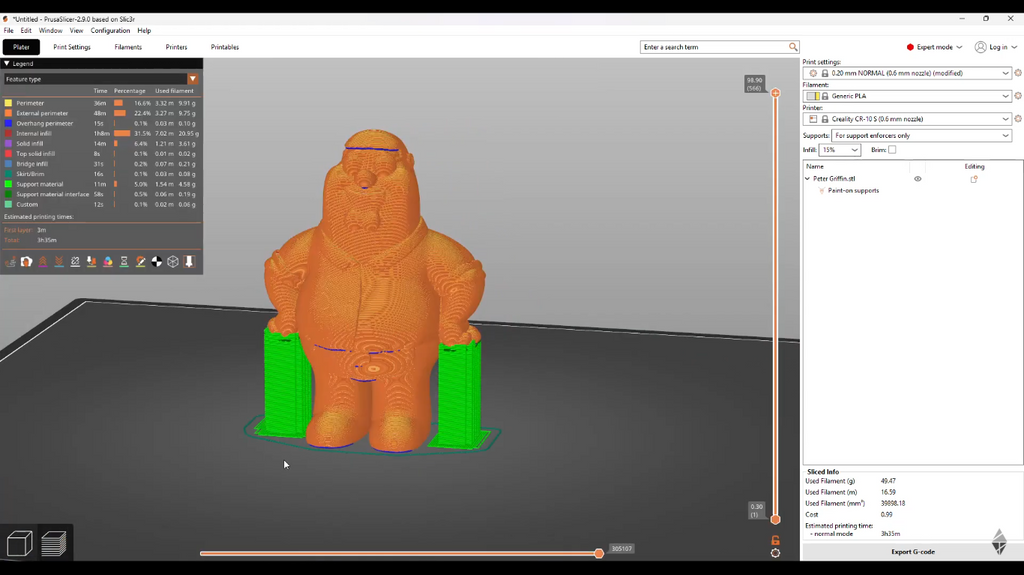Switch to the Filaments tab
Viewport: 1024px width, 575px height.
pyautogui.click(x=128, y=47)
